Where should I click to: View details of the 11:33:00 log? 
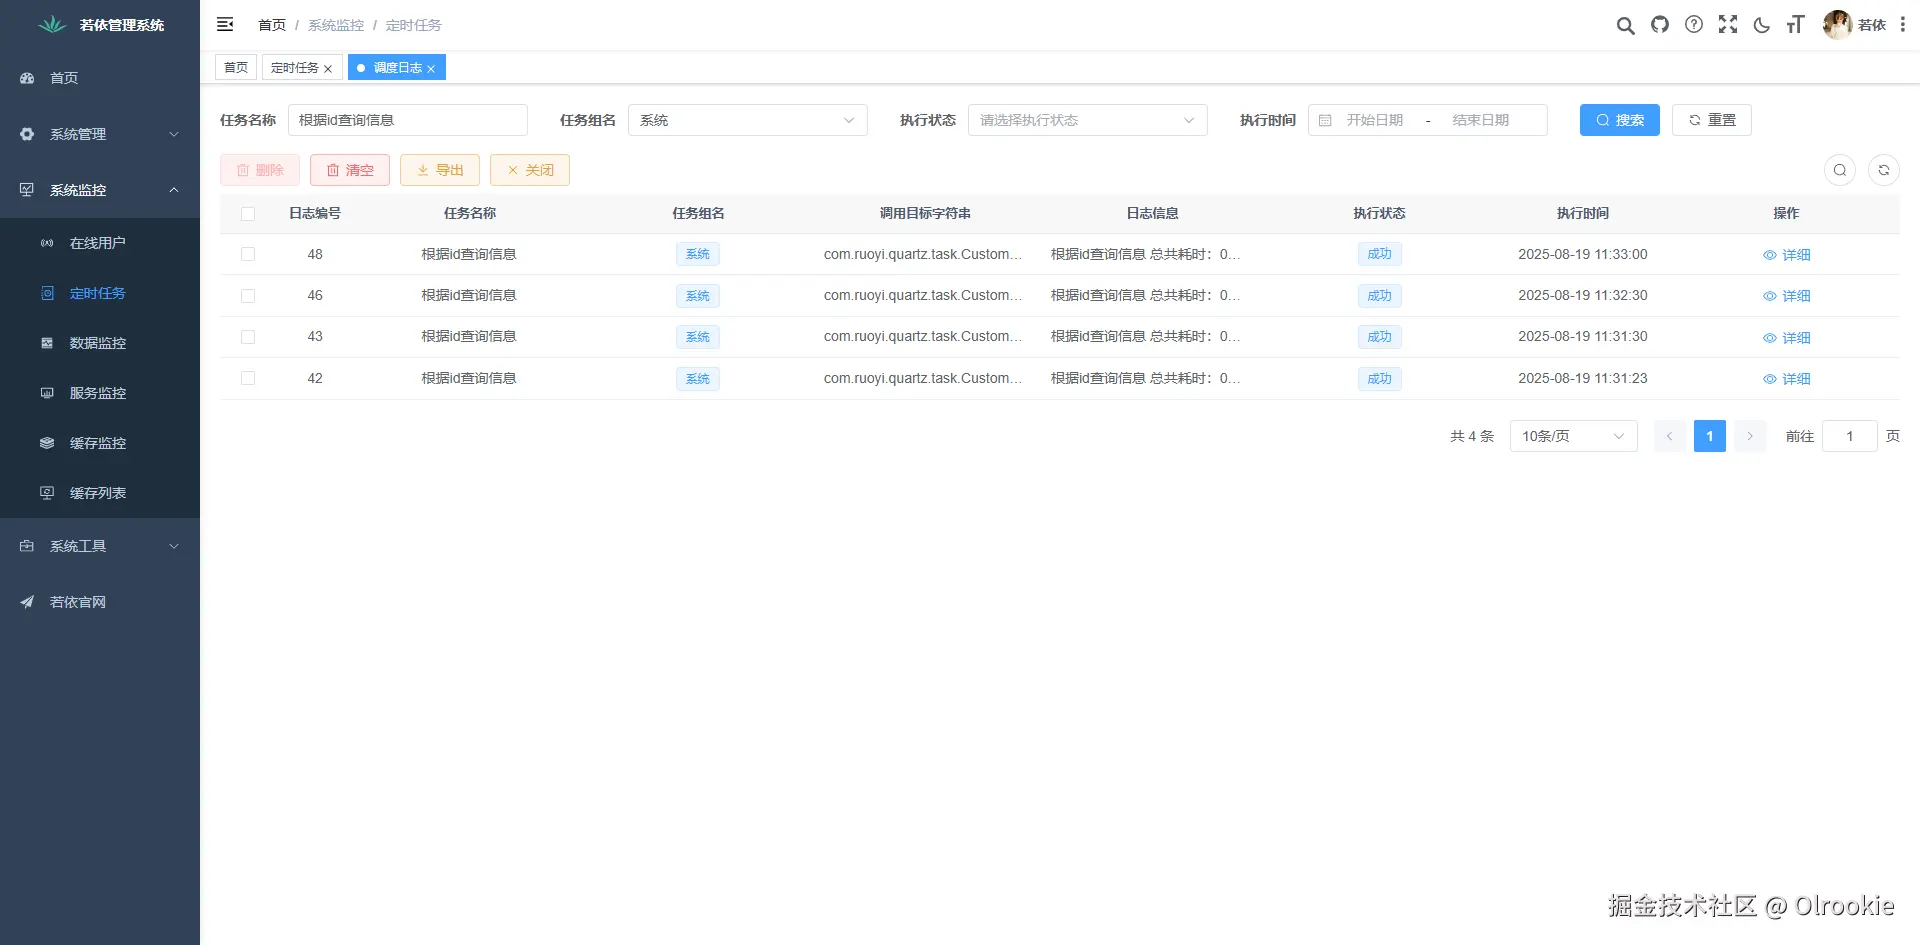click(x=1786, y=255)
